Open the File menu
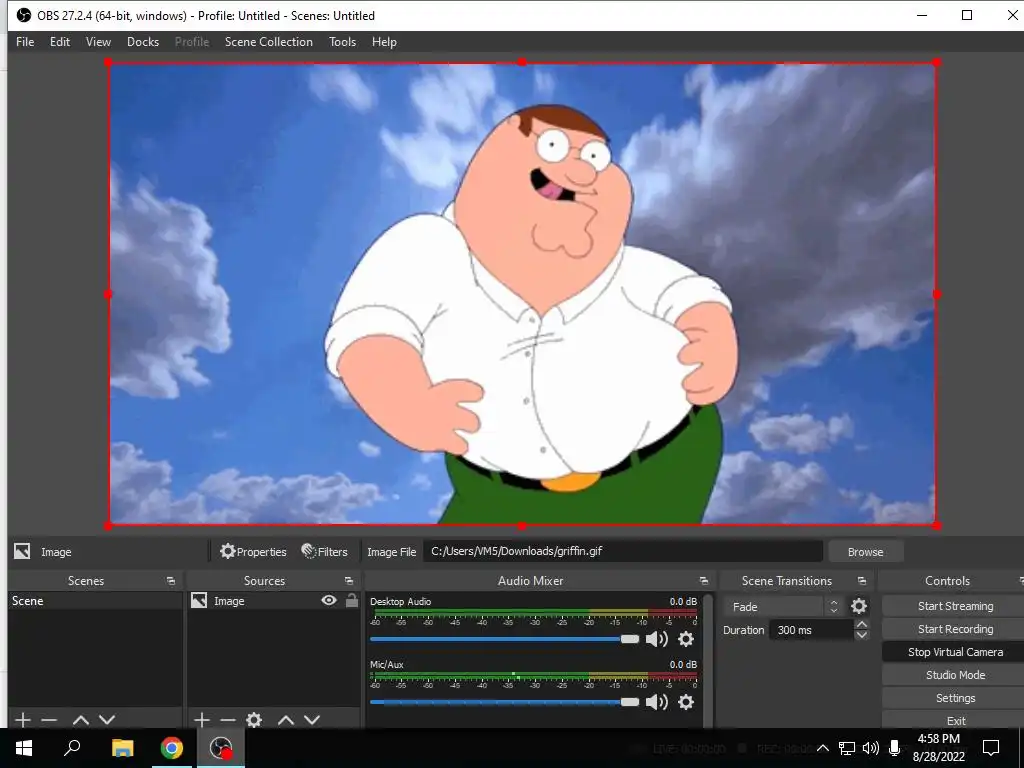The image size is (1024, 768). 25,42
